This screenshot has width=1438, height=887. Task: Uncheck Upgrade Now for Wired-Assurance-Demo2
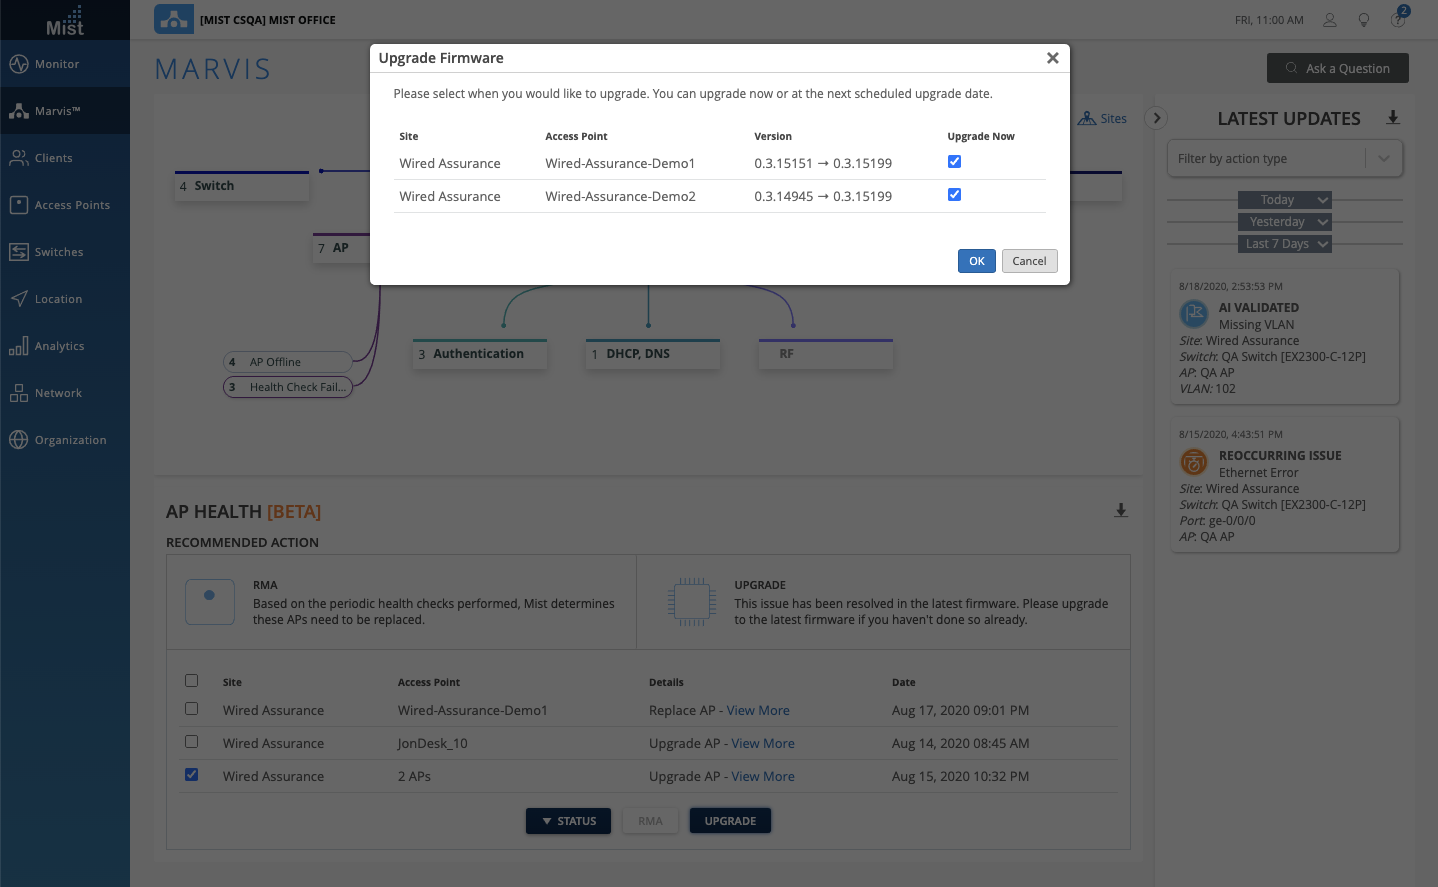coord(954,195)
